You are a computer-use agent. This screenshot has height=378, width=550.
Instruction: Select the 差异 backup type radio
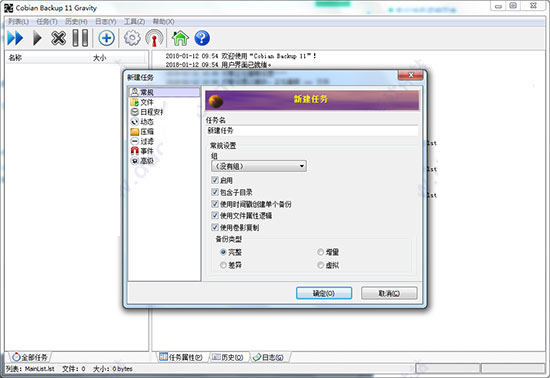223,265
